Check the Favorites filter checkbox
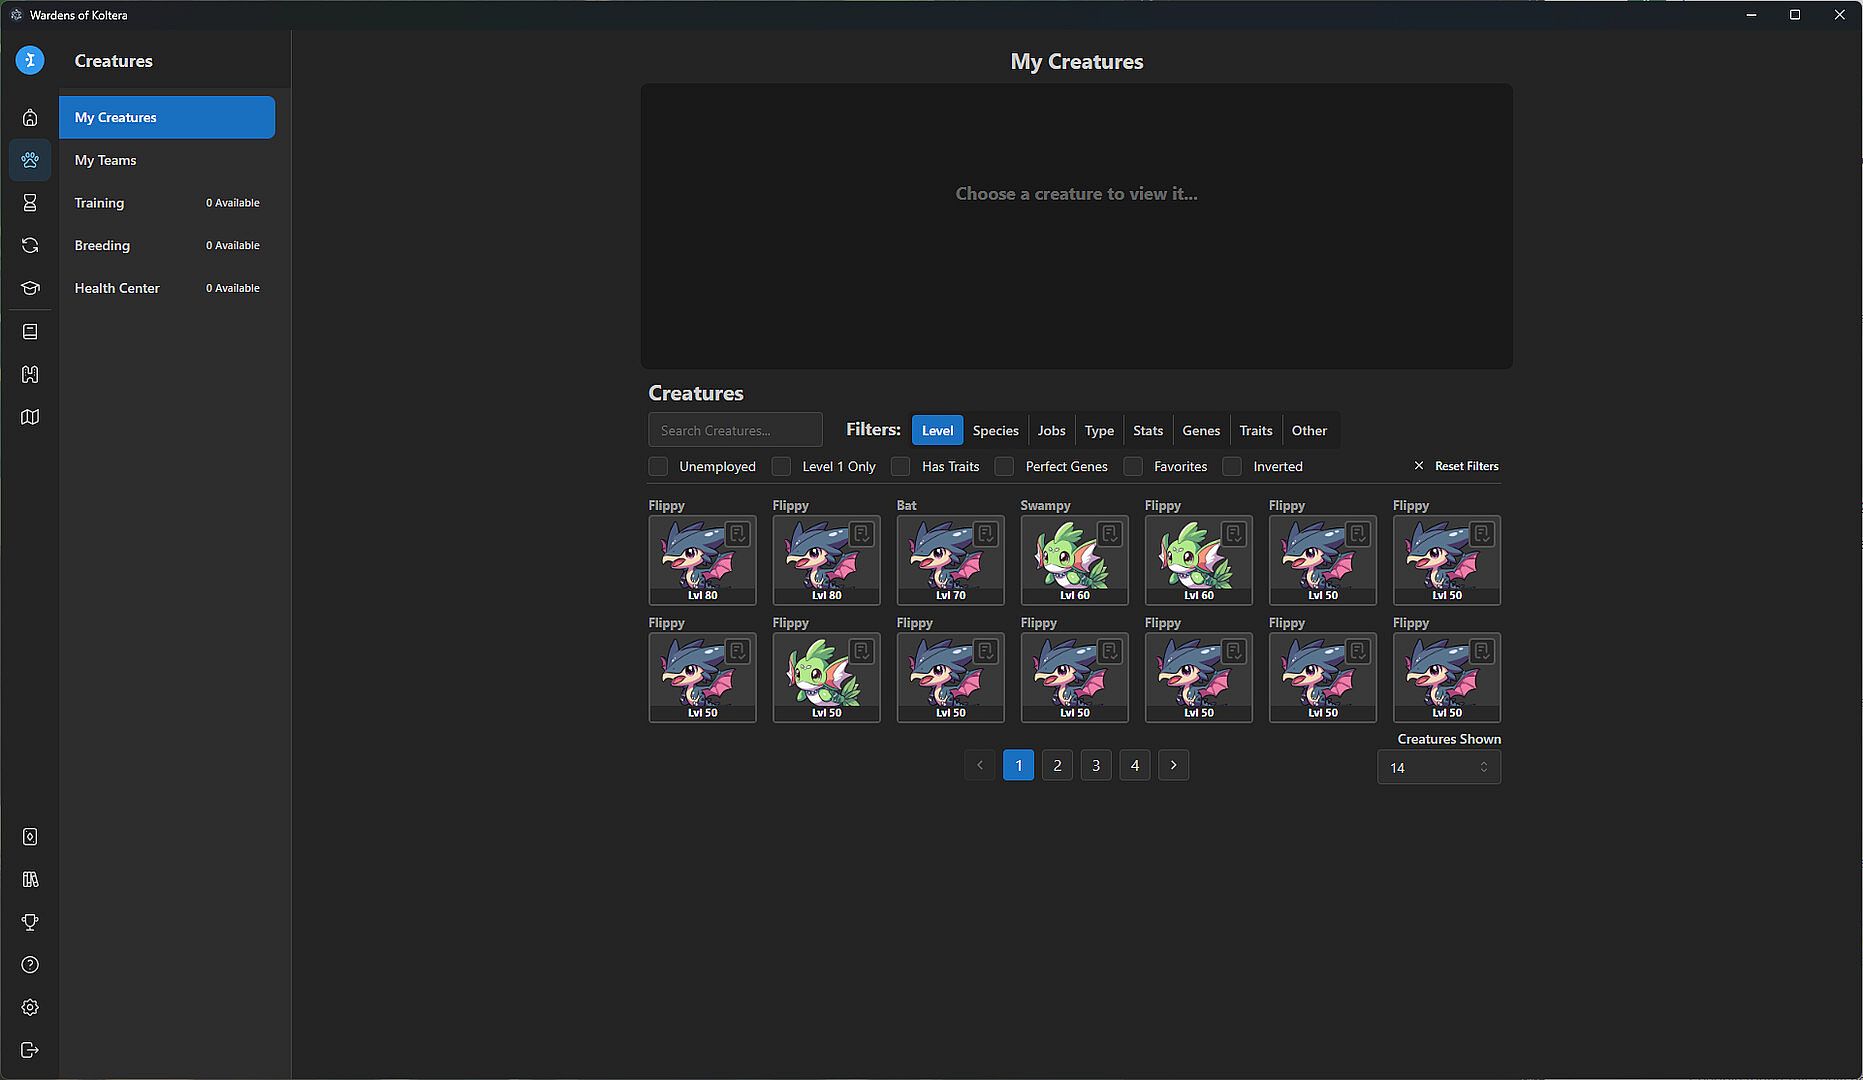Viewport: 1863px width, 1080px height. pos(1133,467)
